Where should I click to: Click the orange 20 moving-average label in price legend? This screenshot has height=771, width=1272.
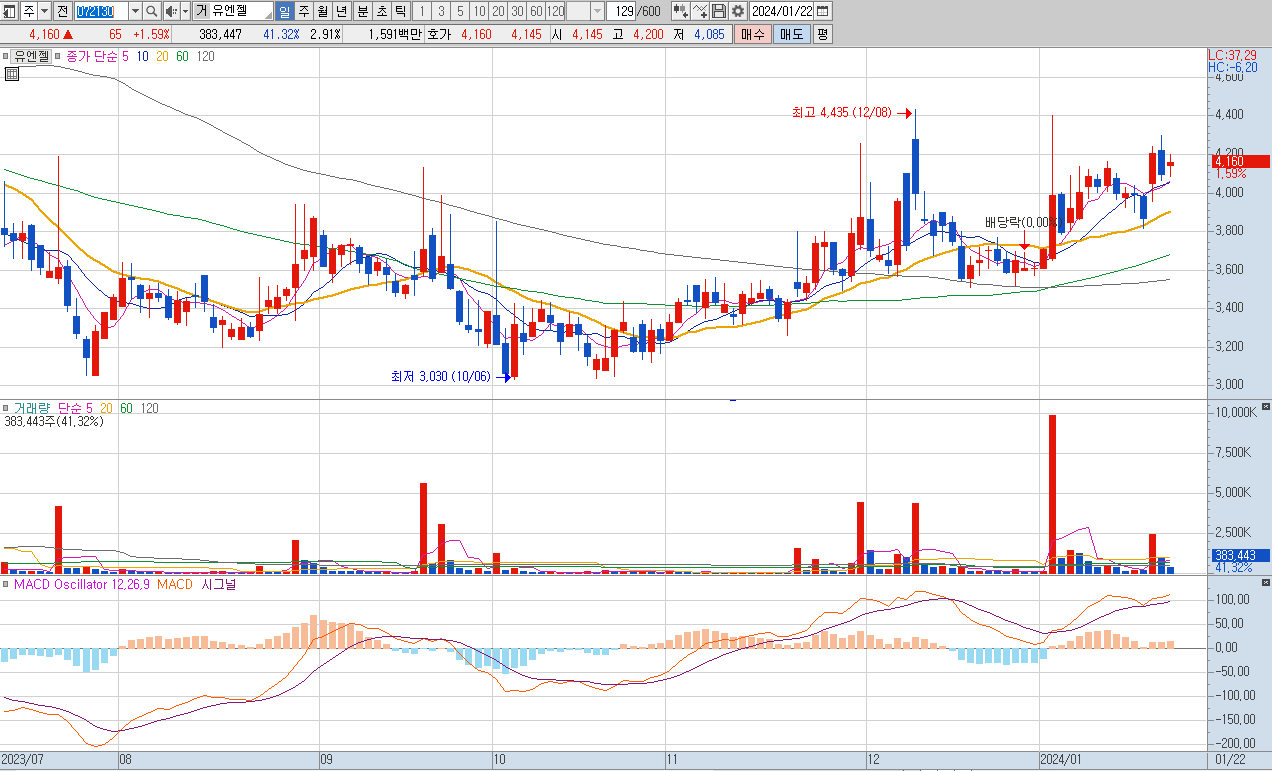pyautogui.click(x=161, y=57)
